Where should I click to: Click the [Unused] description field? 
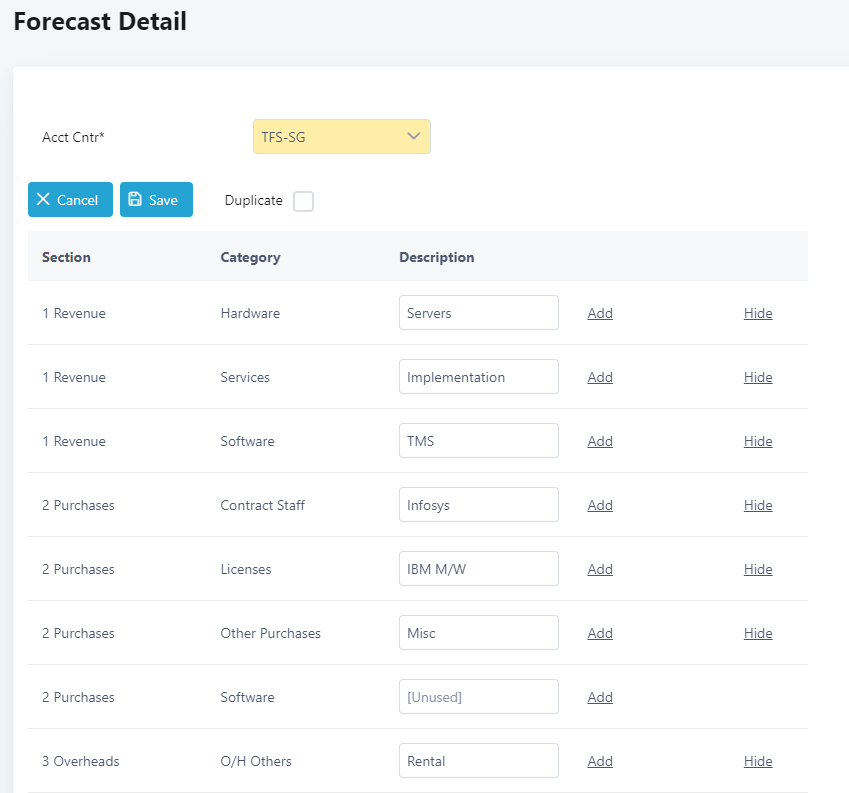click(x=478, y=697)
